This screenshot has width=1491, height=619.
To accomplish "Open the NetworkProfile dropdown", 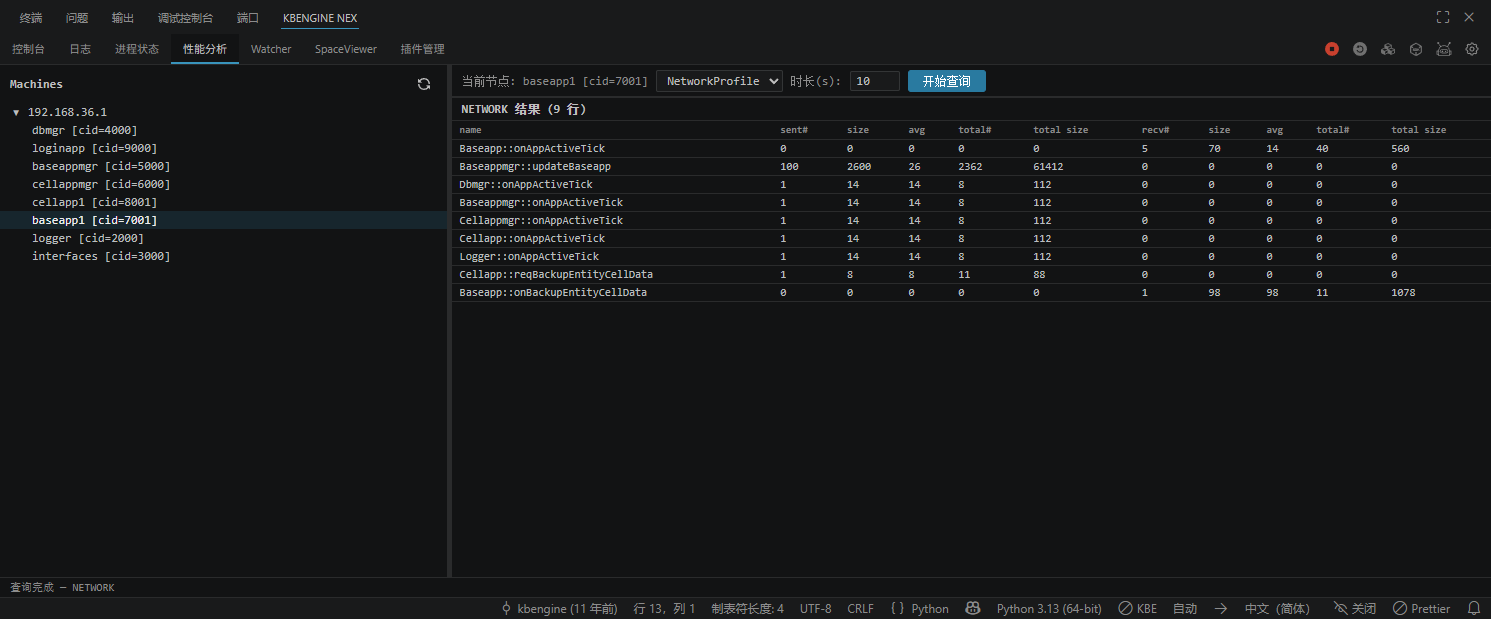I will pyautogui.click(x=719, y=81).
